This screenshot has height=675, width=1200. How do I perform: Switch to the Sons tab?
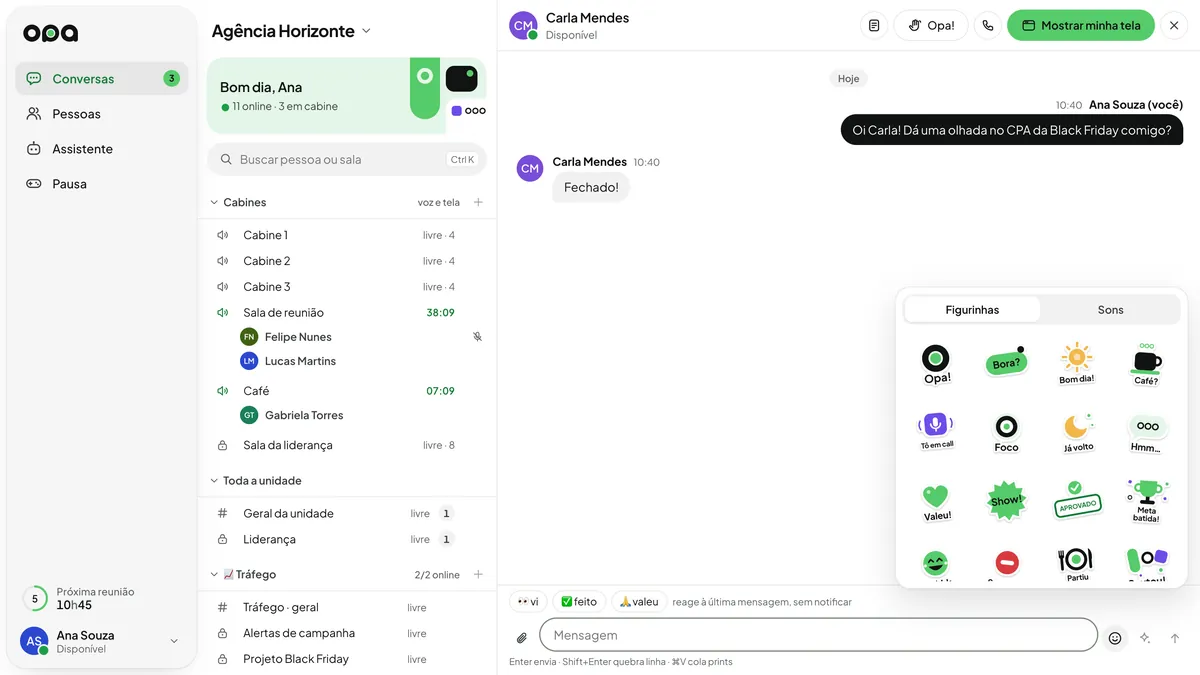coord(1110,310)
